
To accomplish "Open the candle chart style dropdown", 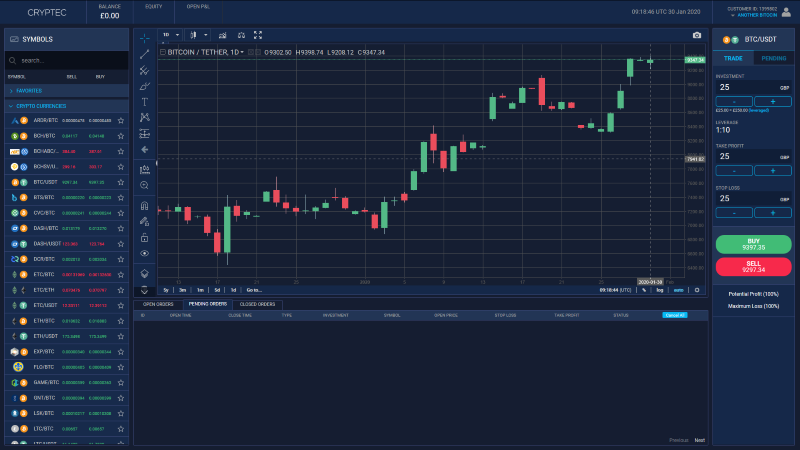I will (x=198, y=35).
